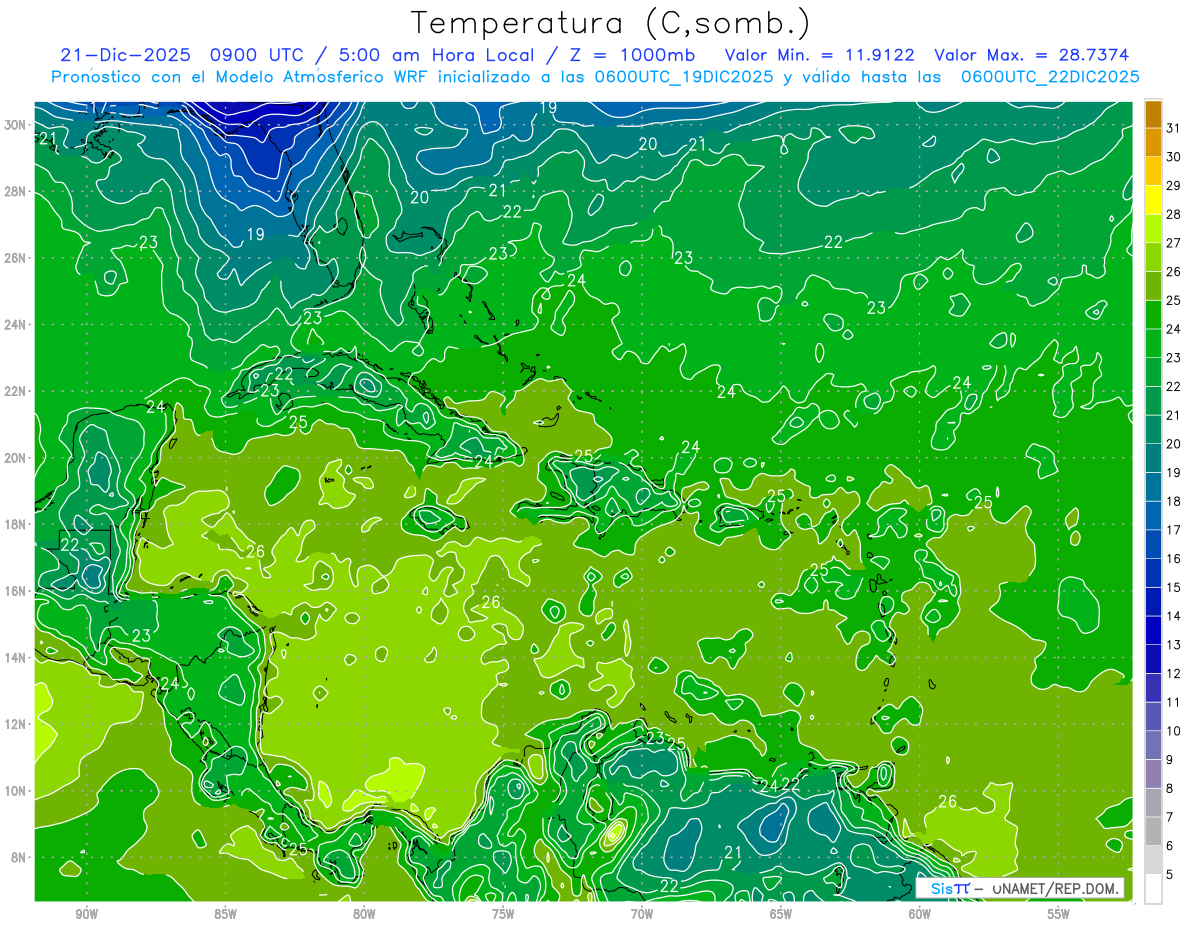Click the colorbar scale label "8"
Screen dimensions: 1200x927
click(x=1170, y=789)
